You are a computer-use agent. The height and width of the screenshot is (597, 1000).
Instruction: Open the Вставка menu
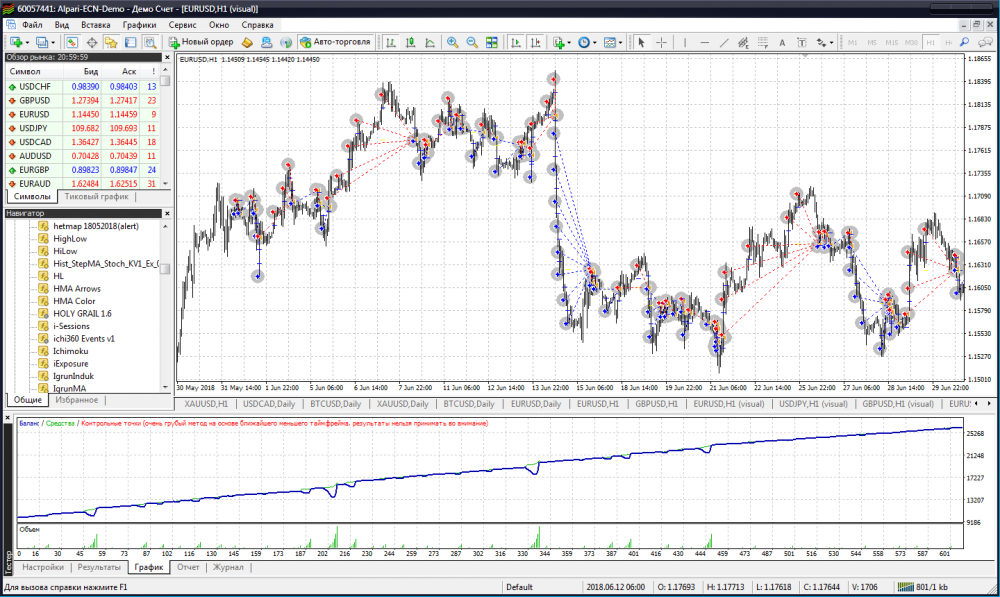[x=96, y=25]
